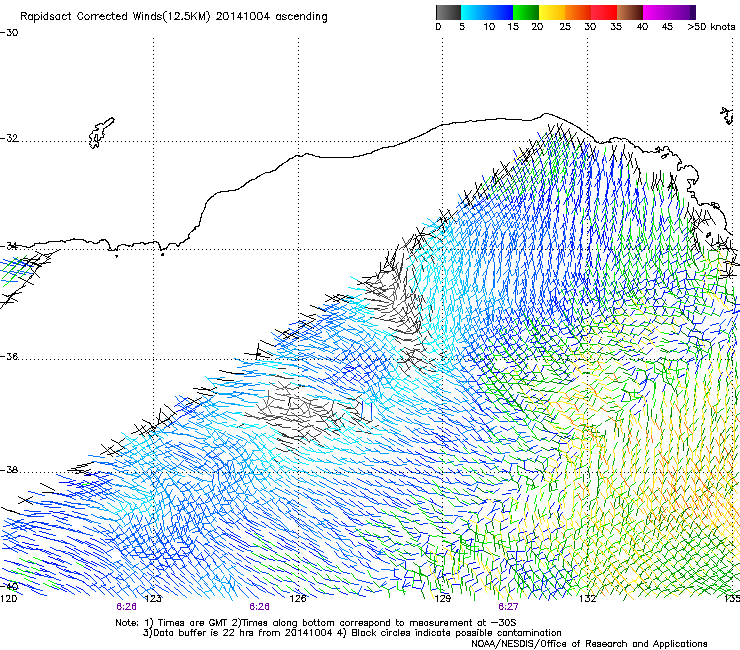Click the purple time label '6:27'
The width and height of the screenshot is (740, 650).
point(508,607)
